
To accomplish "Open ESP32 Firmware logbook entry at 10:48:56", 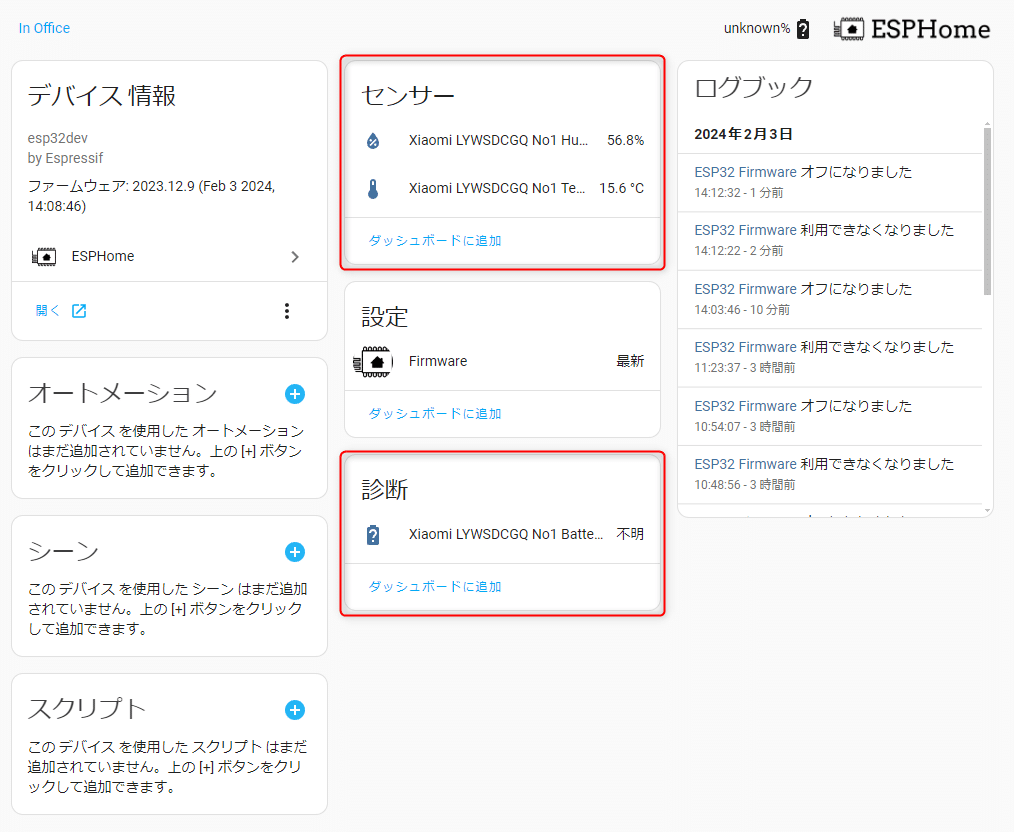I will (x=830, y=475).
